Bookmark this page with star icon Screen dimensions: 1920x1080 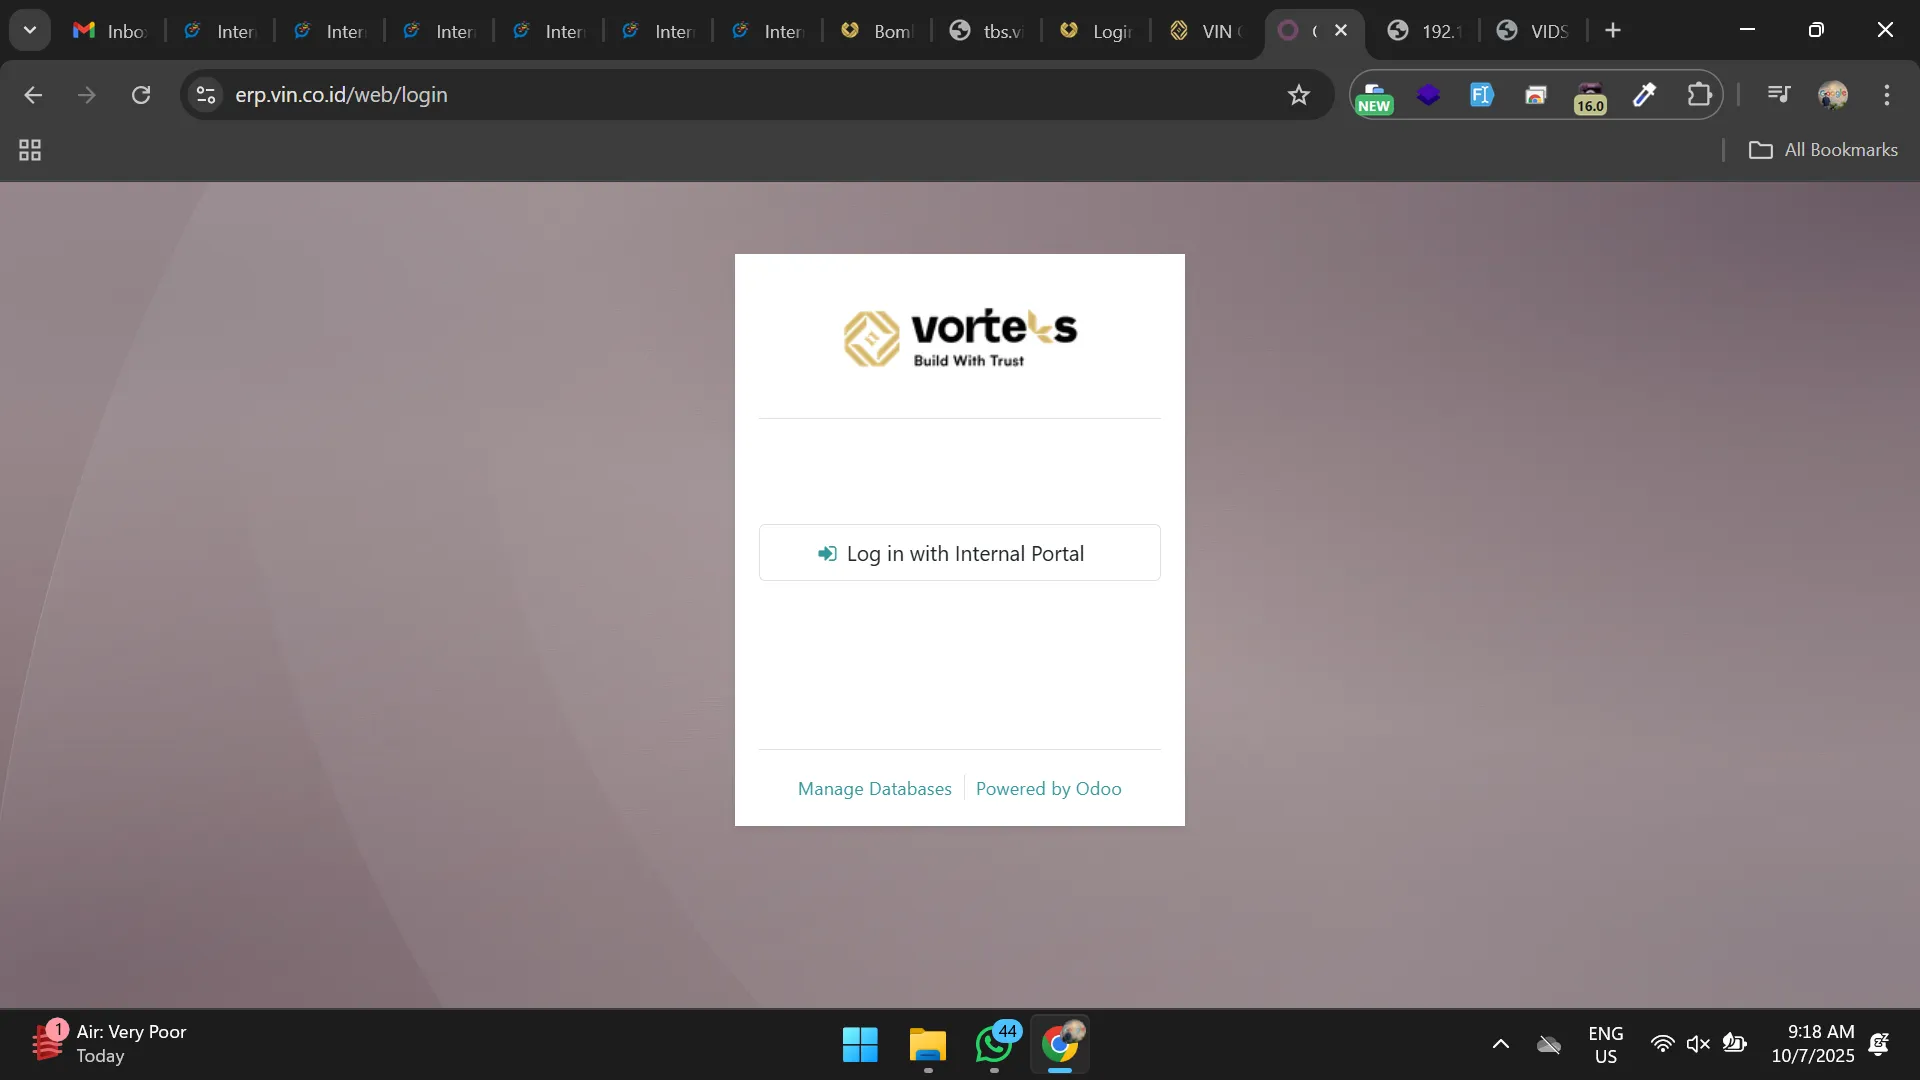[1298, 95]
